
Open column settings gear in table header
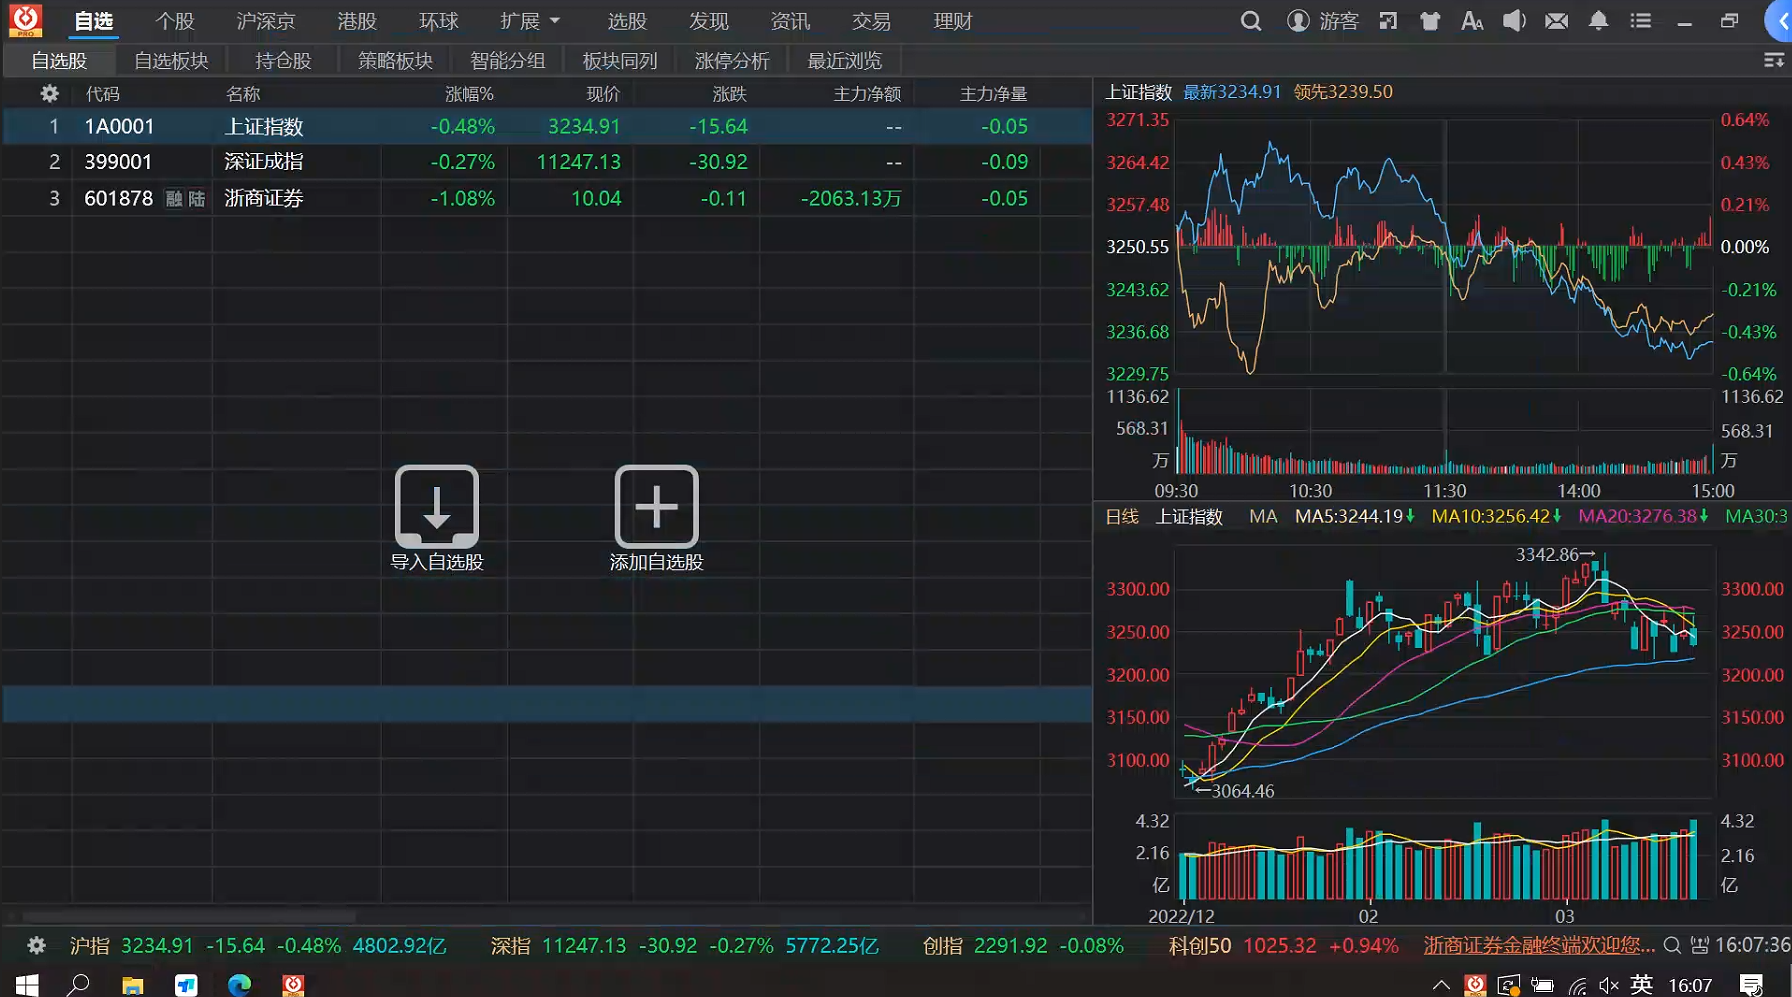click(x=49, y=94)
